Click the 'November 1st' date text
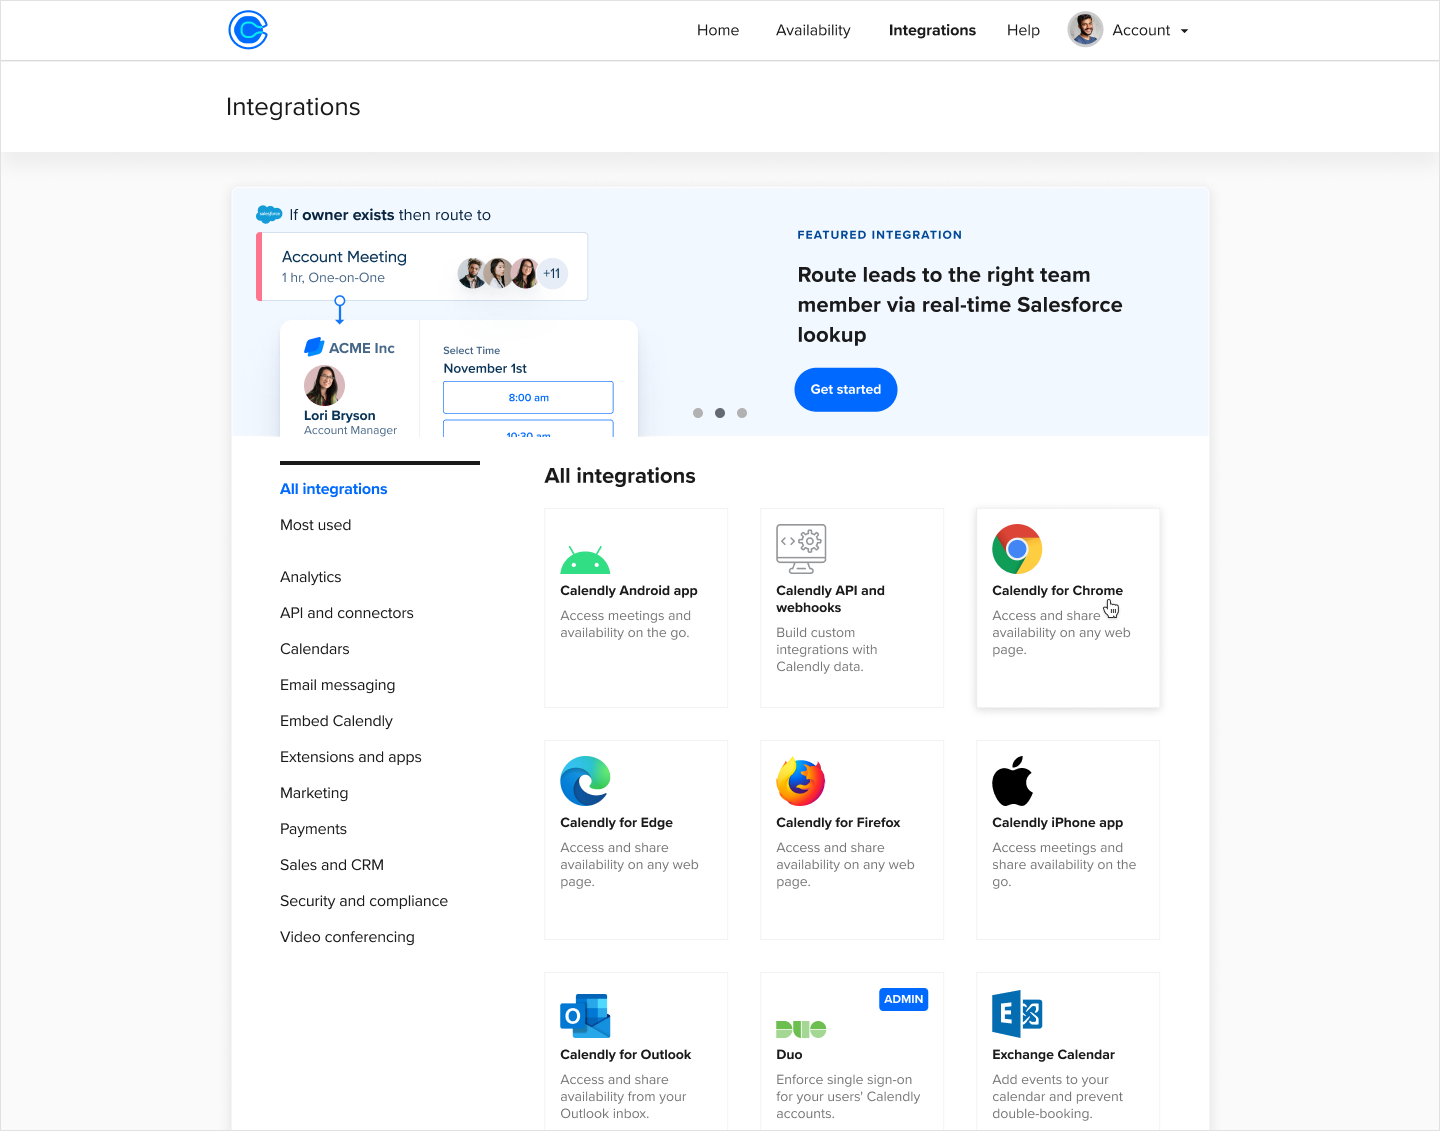The height and width of the screenshot is (1131, 1440). coord(485,368)
